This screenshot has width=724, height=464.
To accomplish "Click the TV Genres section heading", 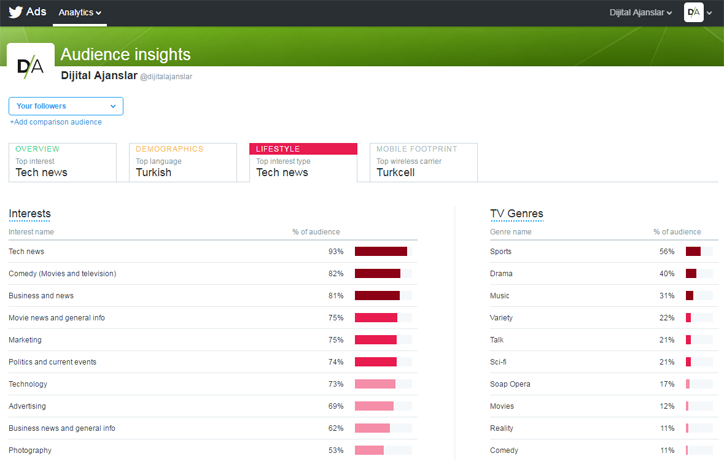I will coord(516,213).
